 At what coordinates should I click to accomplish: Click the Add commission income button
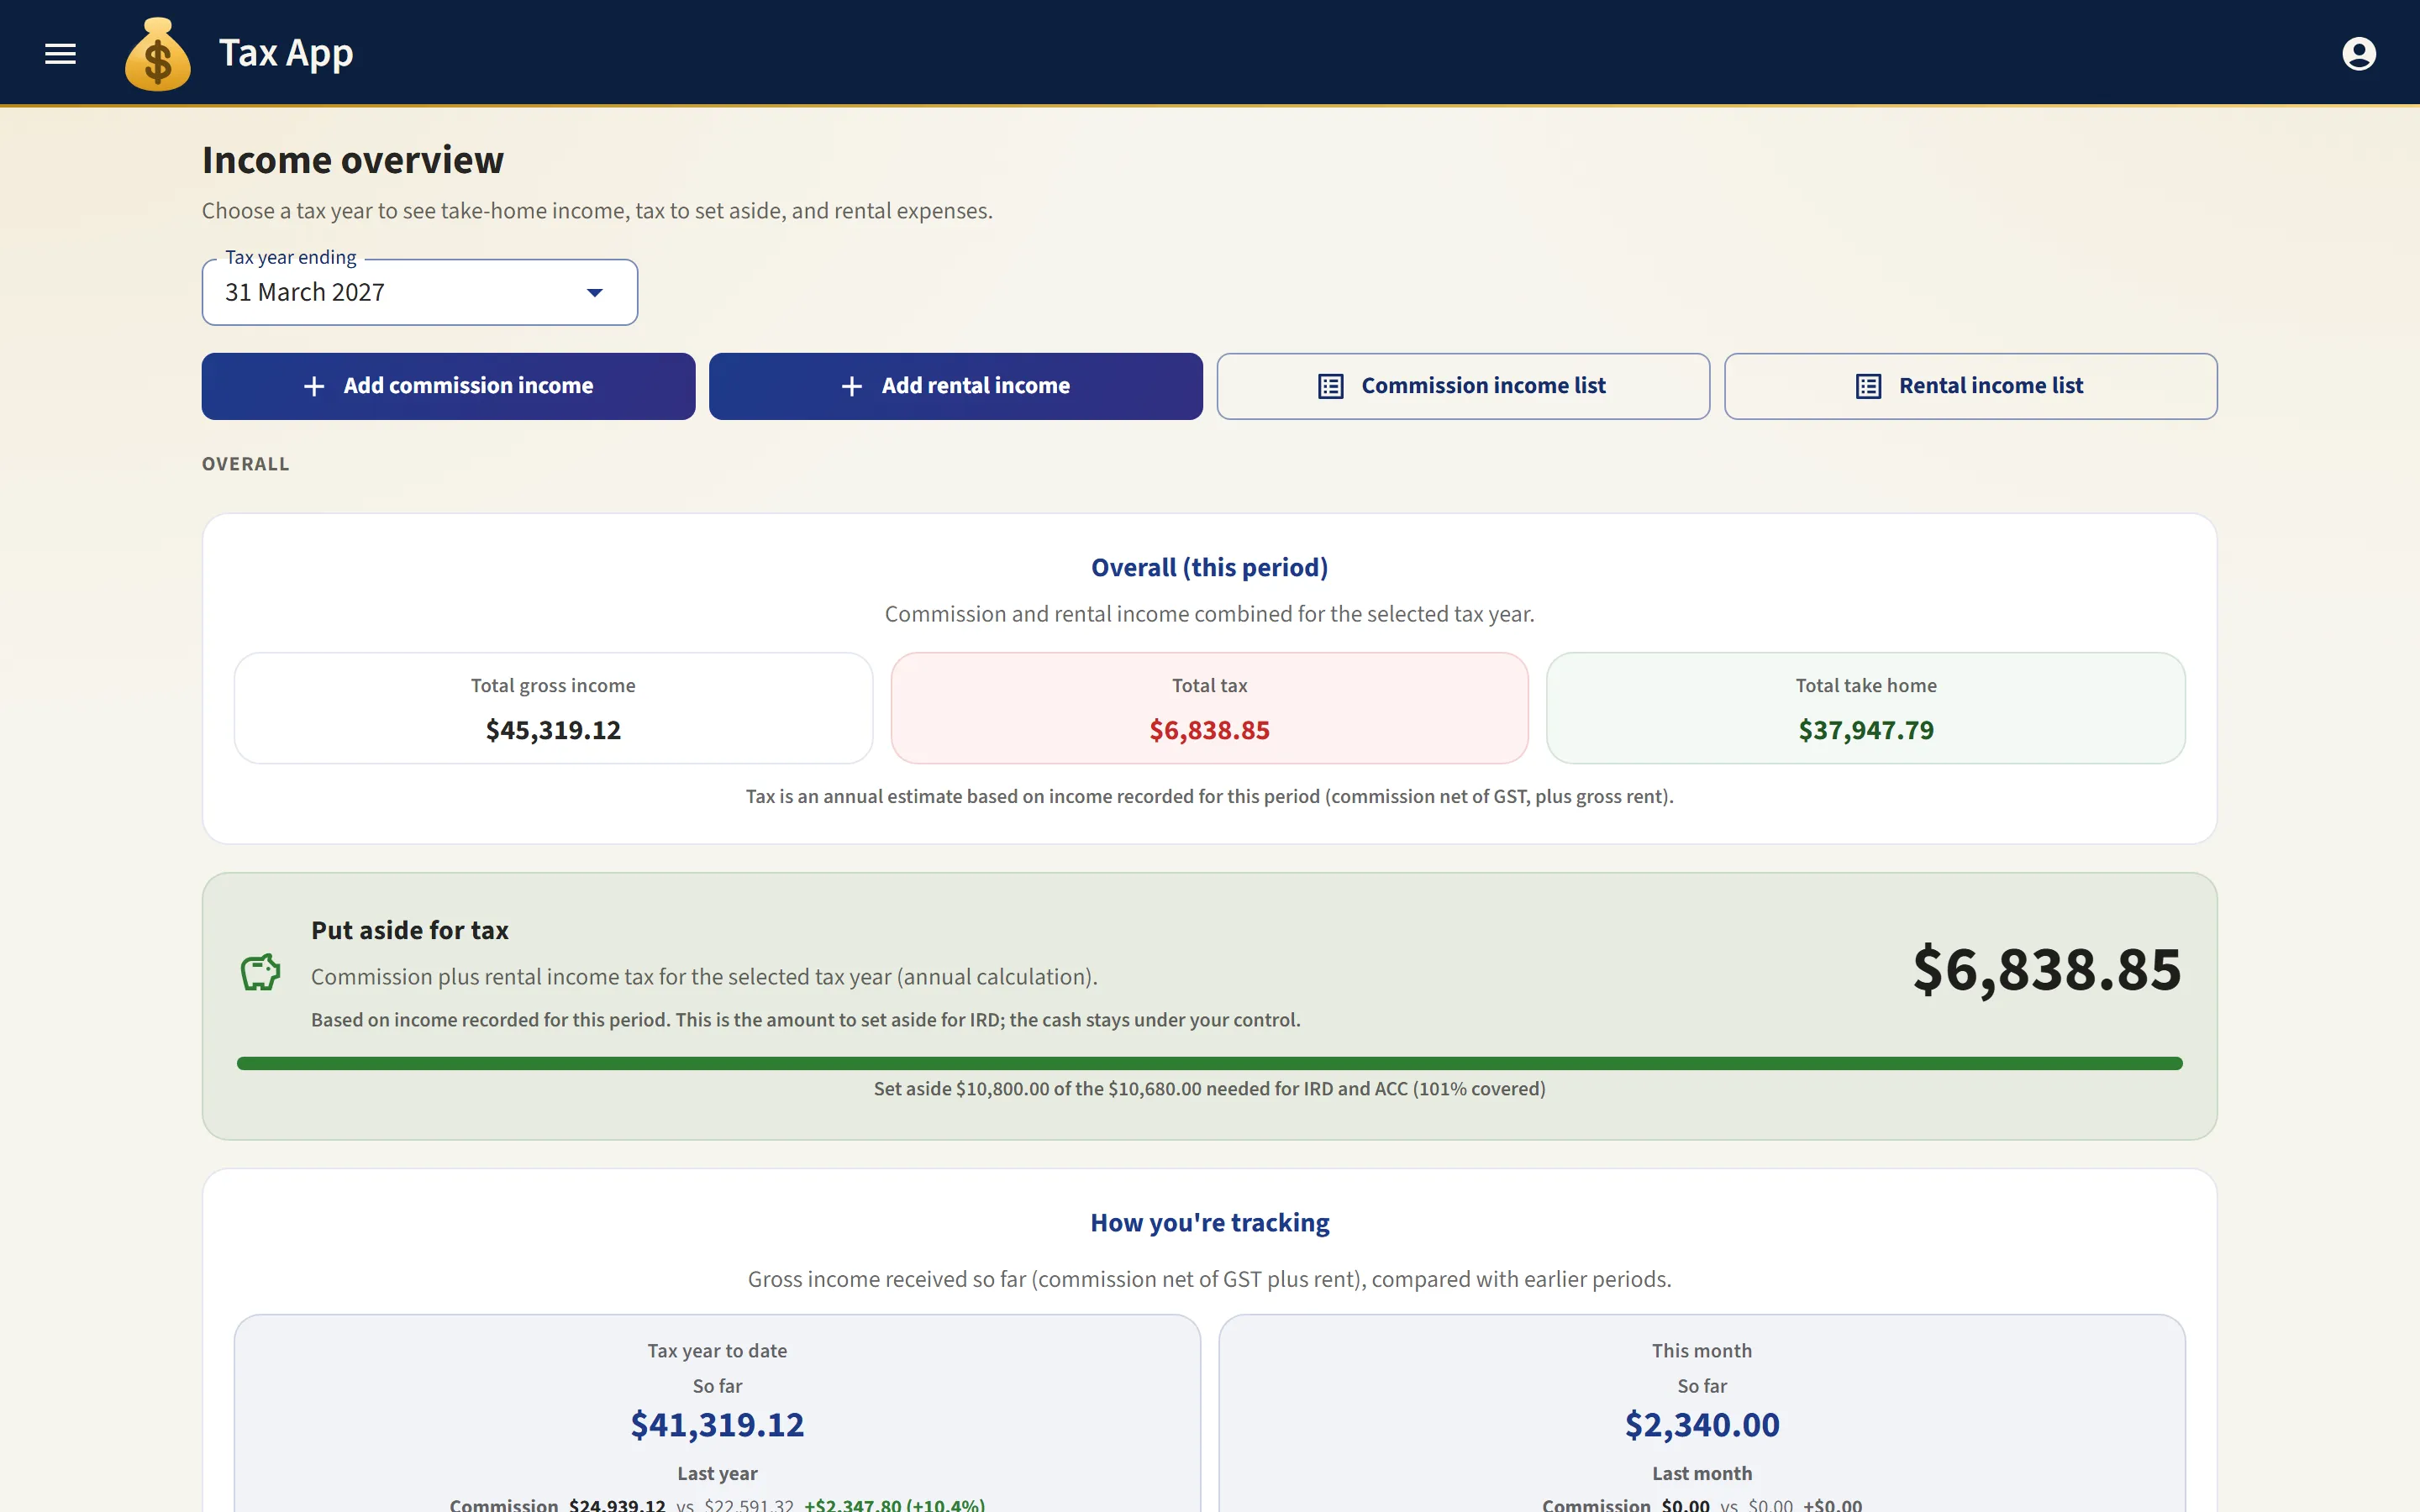click(448, 386)
